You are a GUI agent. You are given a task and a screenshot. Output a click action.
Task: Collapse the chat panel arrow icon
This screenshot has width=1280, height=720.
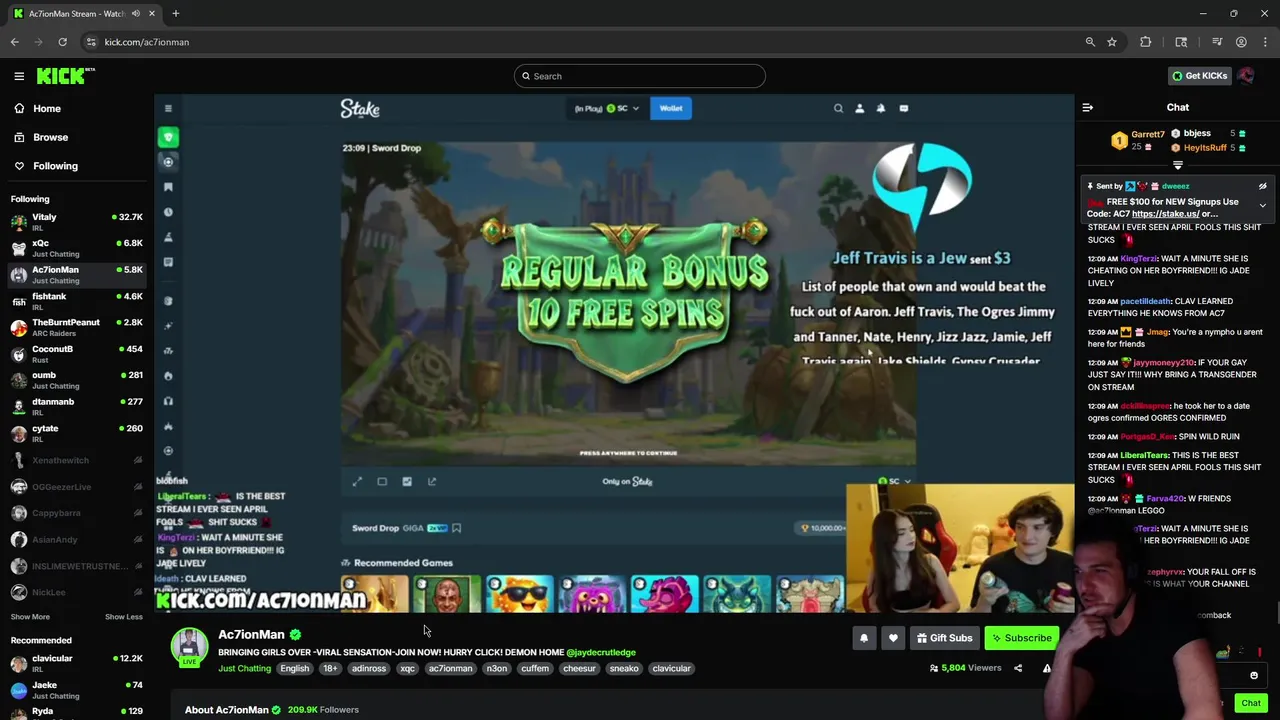pos(1088,108)
